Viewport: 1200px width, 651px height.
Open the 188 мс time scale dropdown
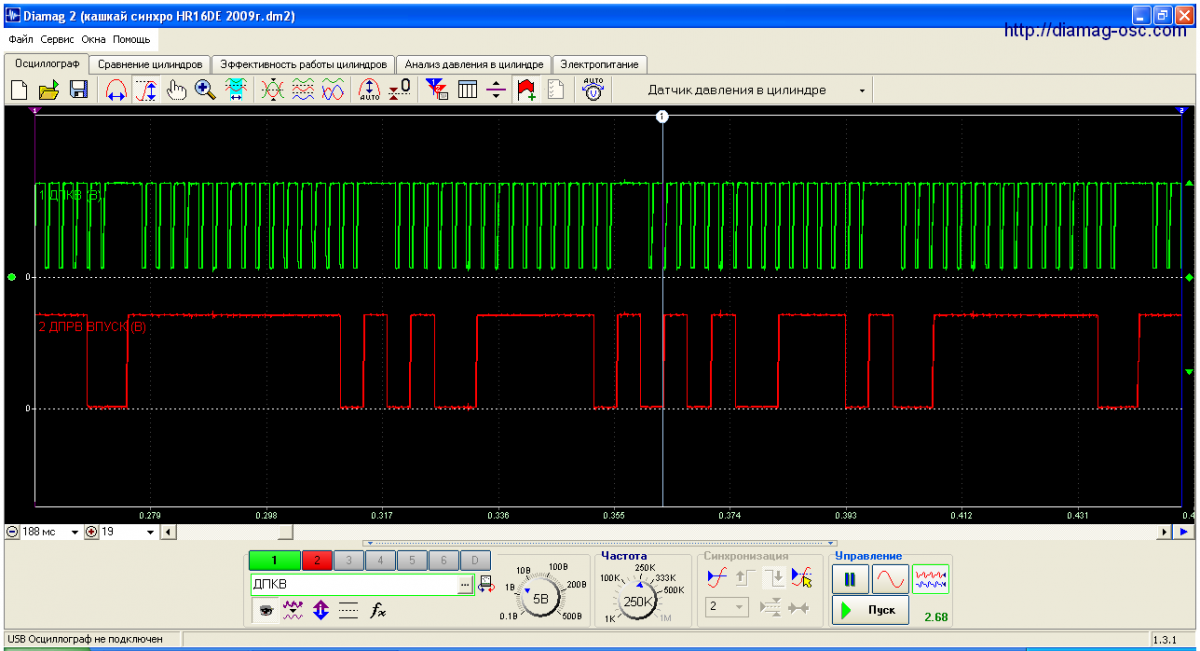pos(74,532)
